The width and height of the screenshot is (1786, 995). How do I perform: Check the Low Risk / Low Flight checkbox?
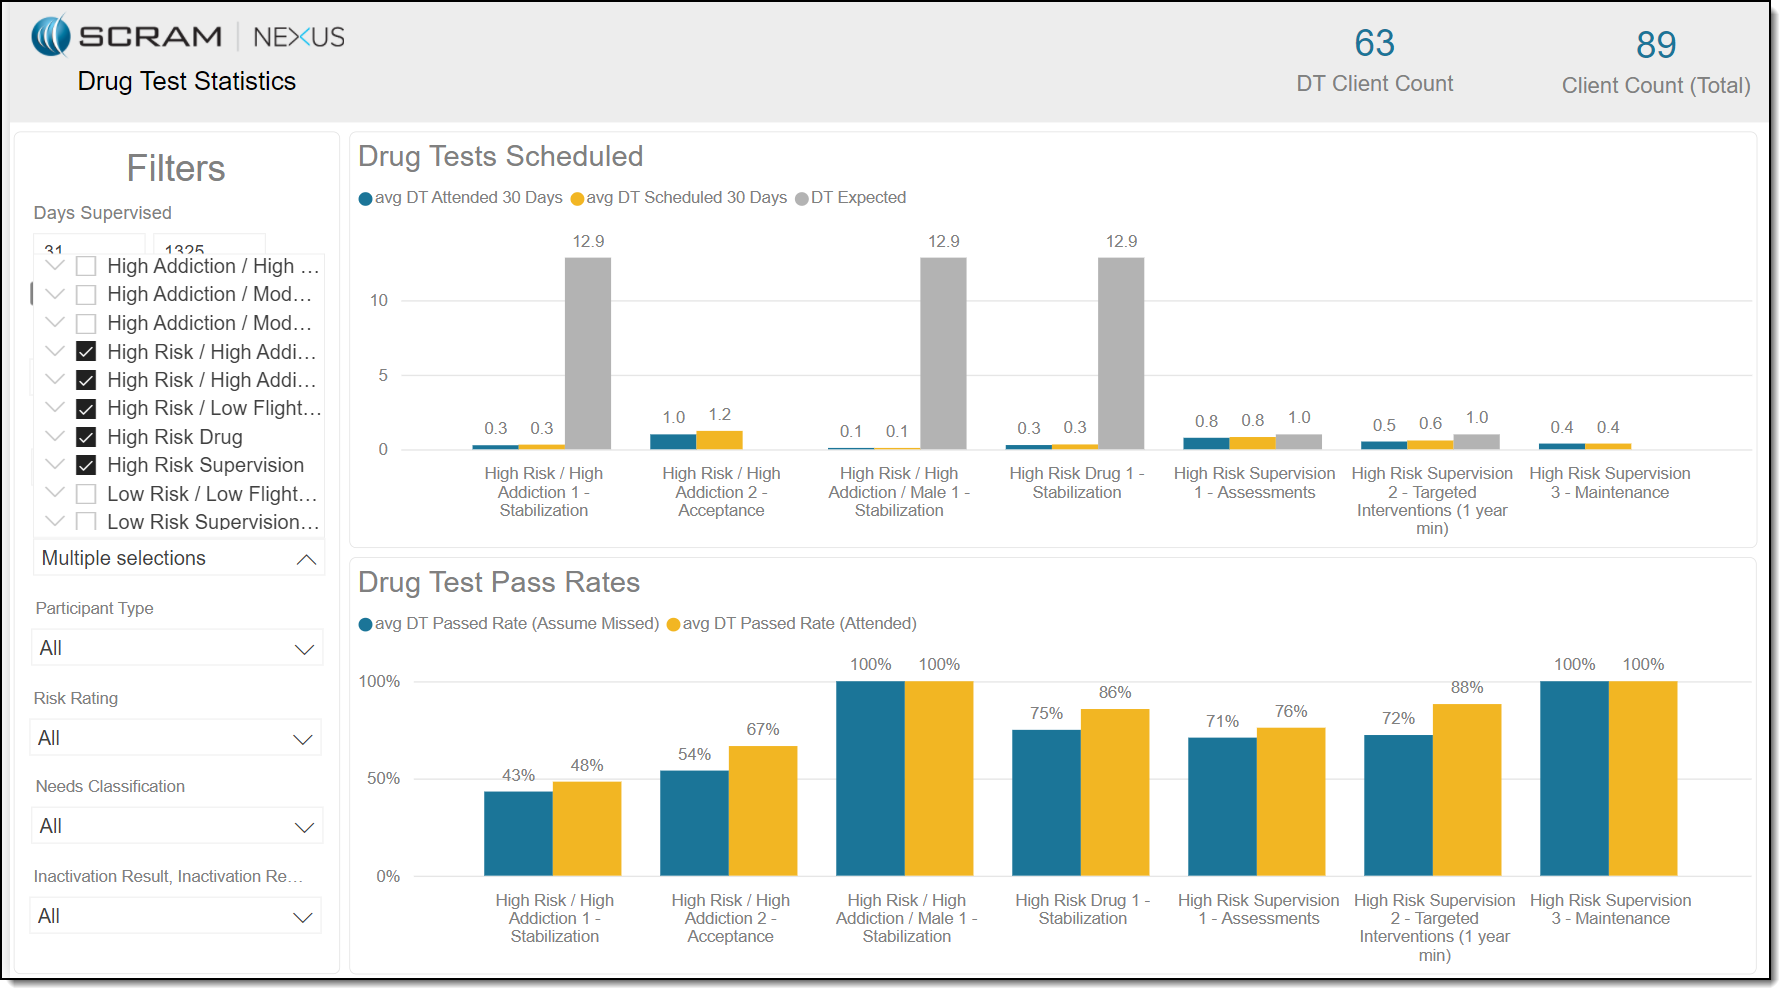point(87,494)
